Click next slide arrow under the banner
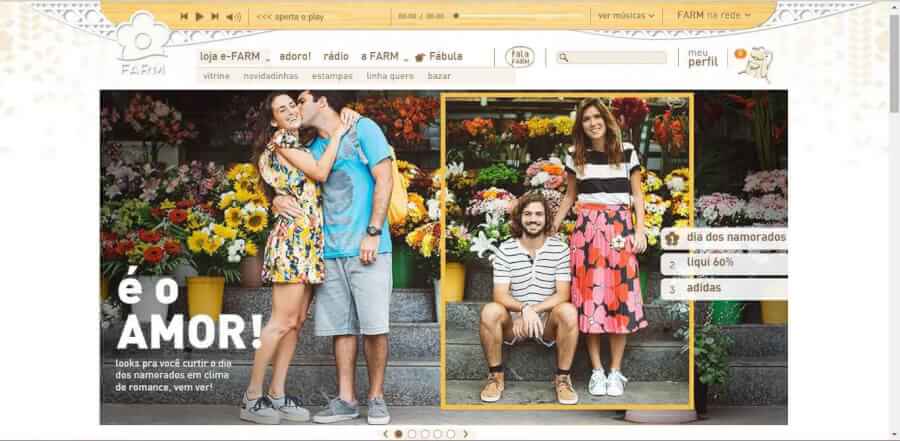 coord(465,434)
